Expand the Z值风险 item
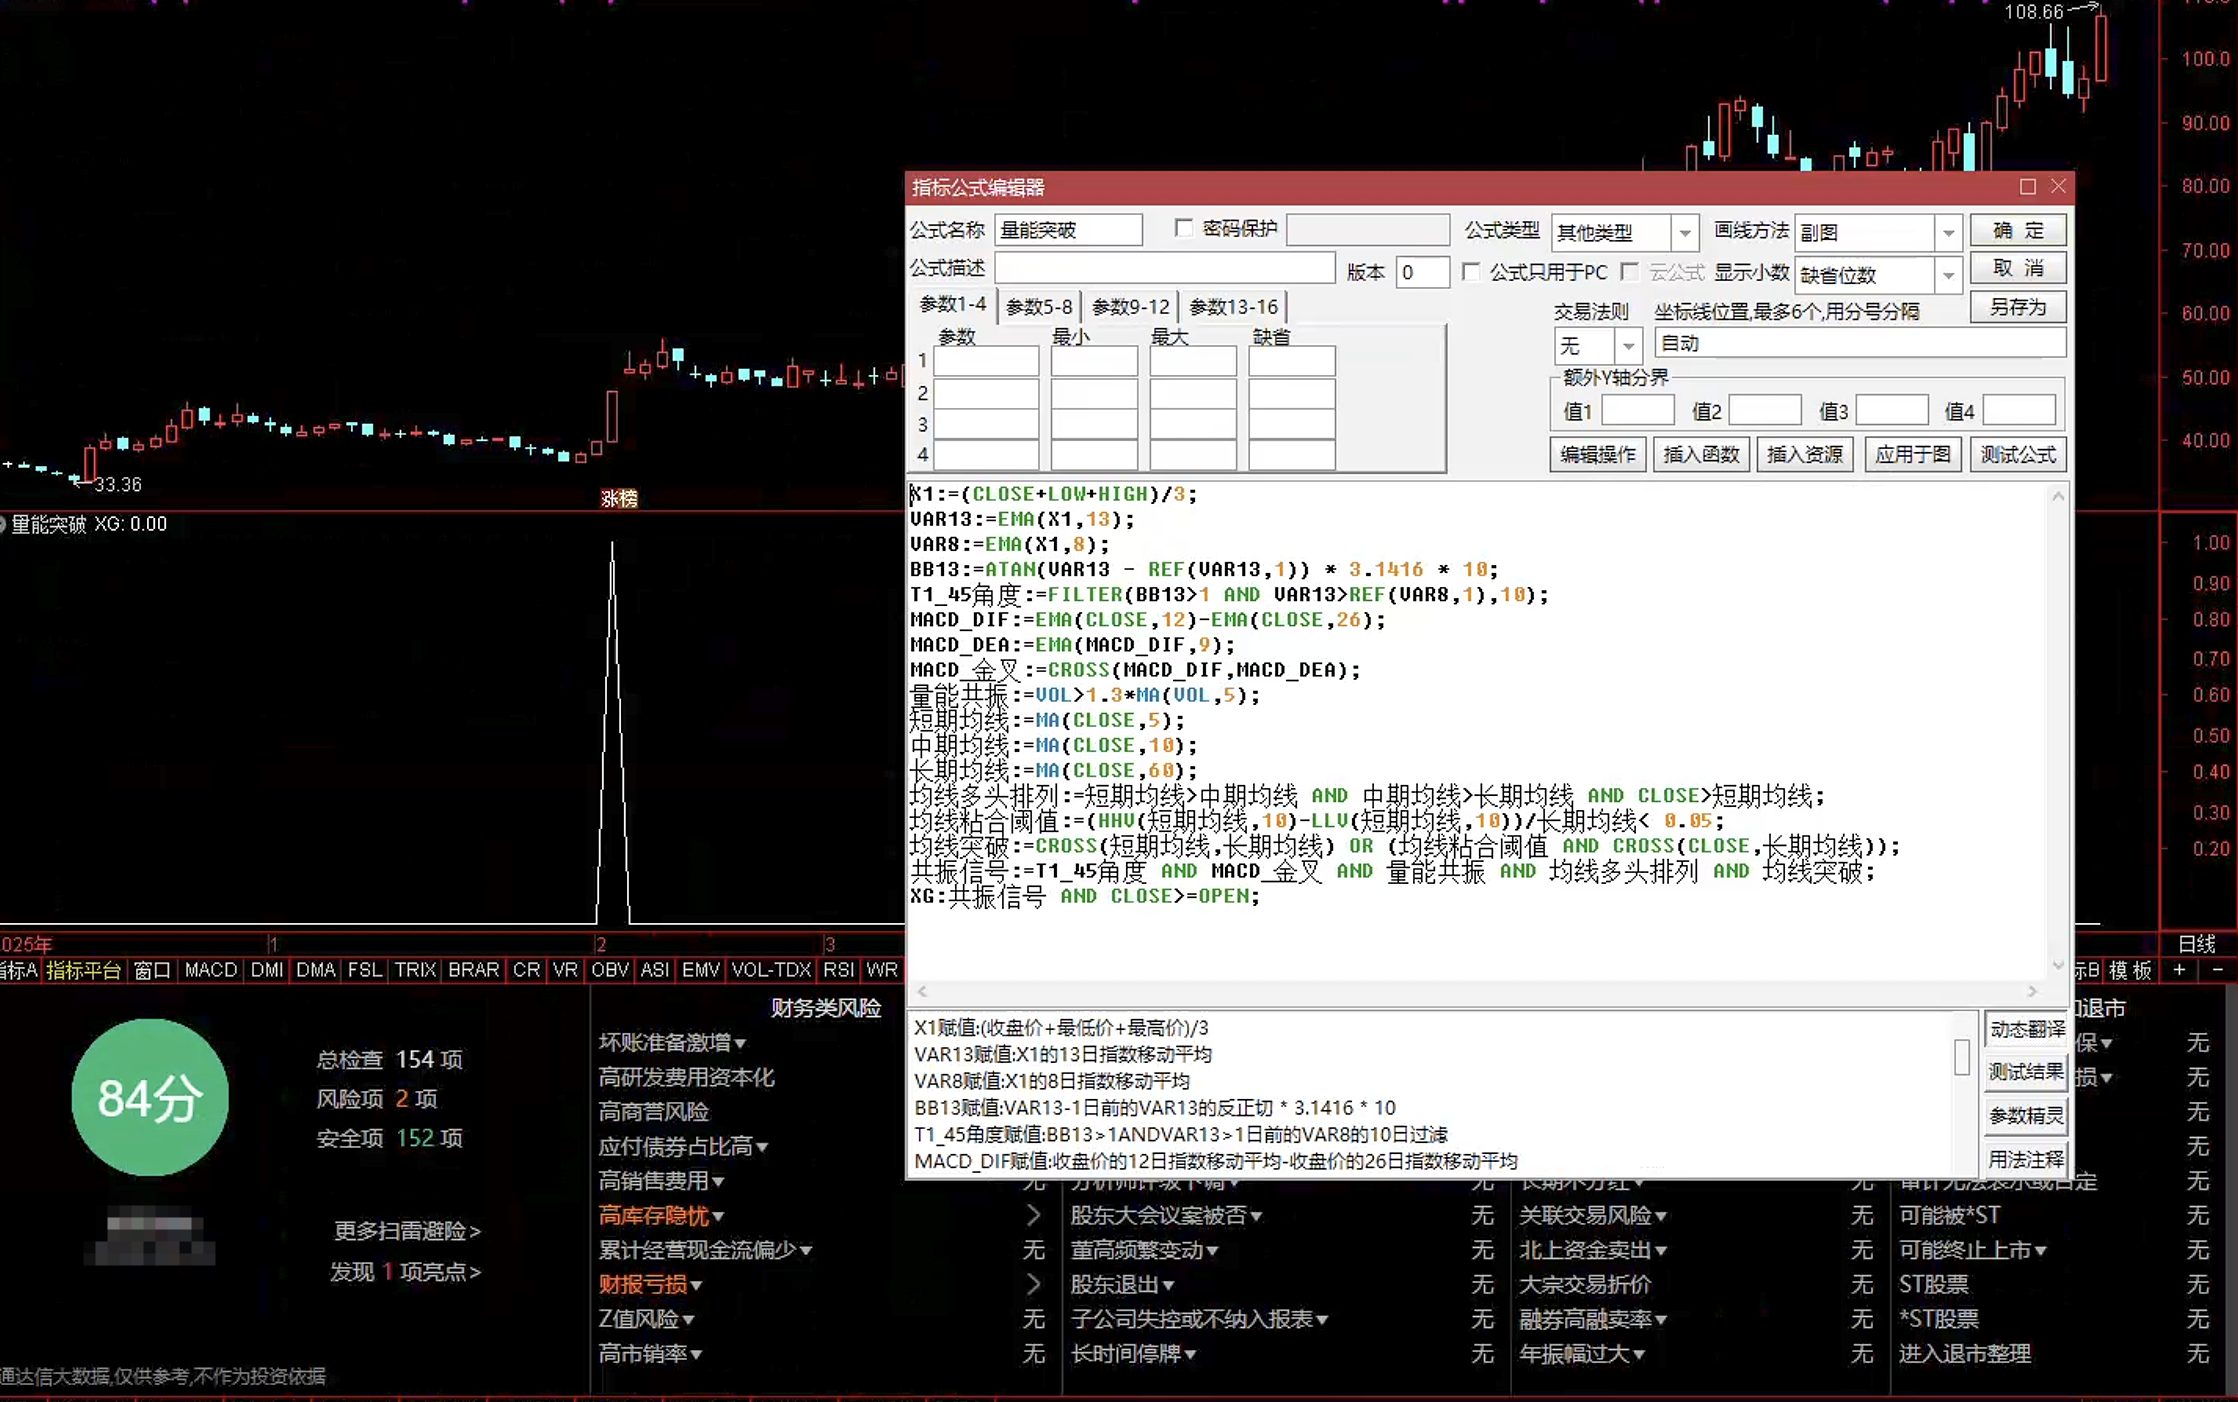Image resolution: width=2238 pixels, height=1402 pixels. click(x=646, y=1320)
